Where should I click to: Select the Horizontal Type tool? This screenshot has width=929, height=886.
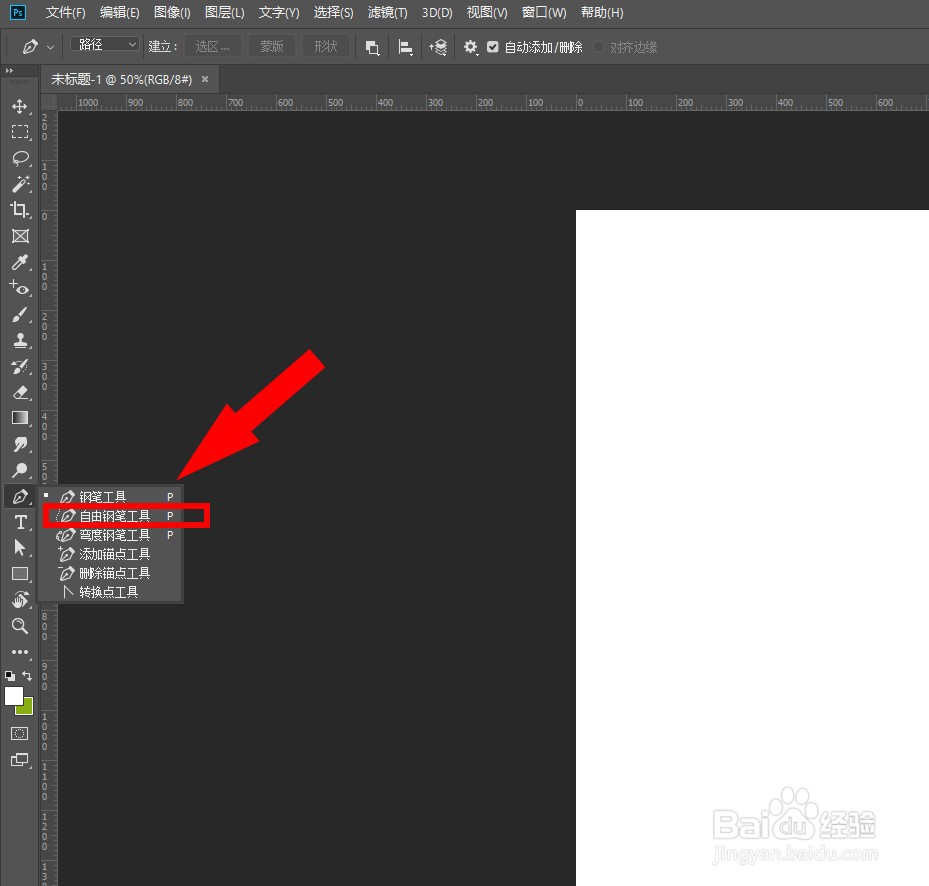(x=20, y=522)
